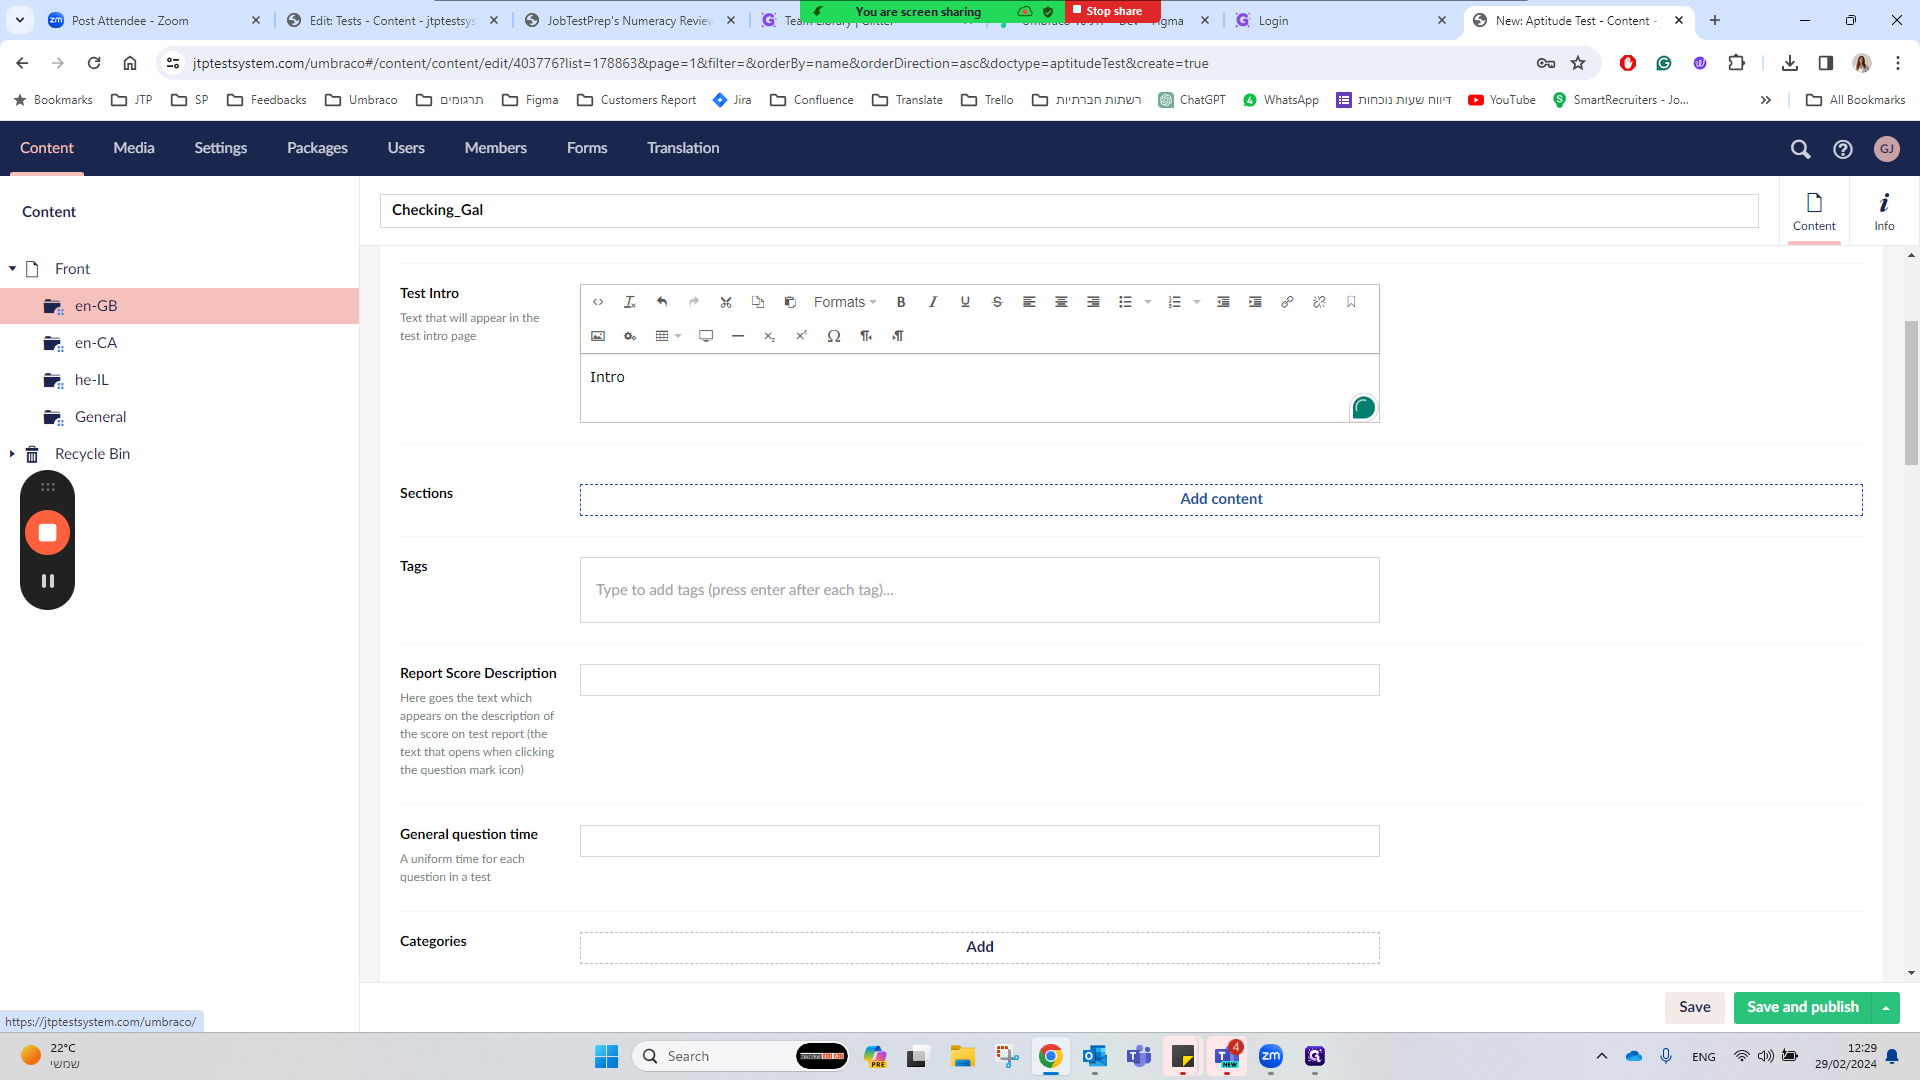
Task: Click Add content in Sections
Action: pos(1221,499)
